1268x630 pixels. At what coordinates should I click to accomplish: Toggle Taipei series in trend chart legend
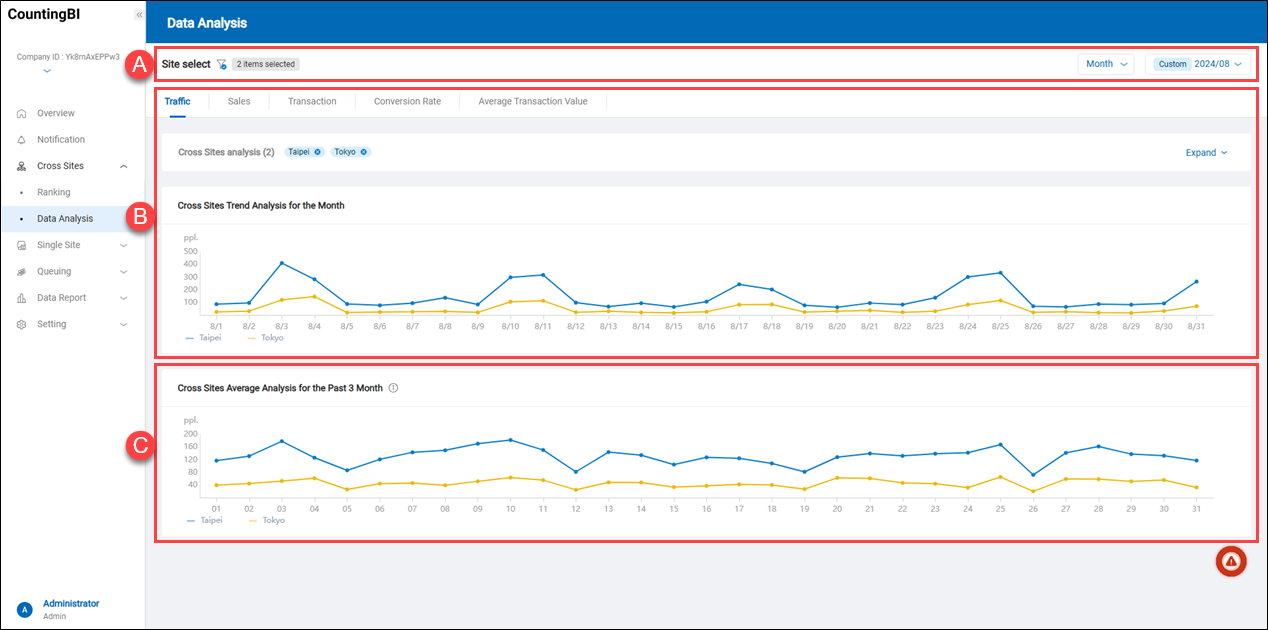204,338
